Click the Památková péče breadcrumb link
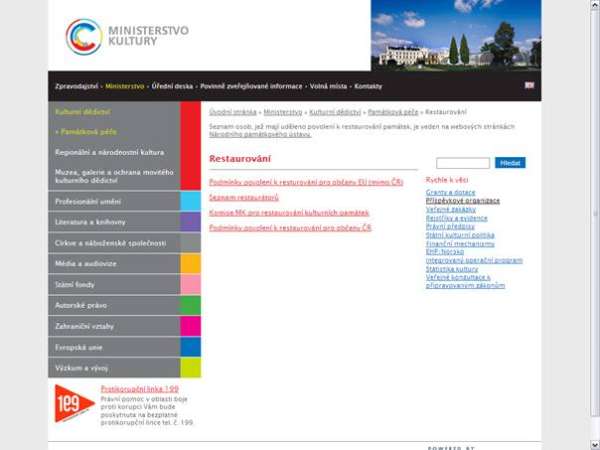This screenshot has height=450, width=600. [393, 112]
